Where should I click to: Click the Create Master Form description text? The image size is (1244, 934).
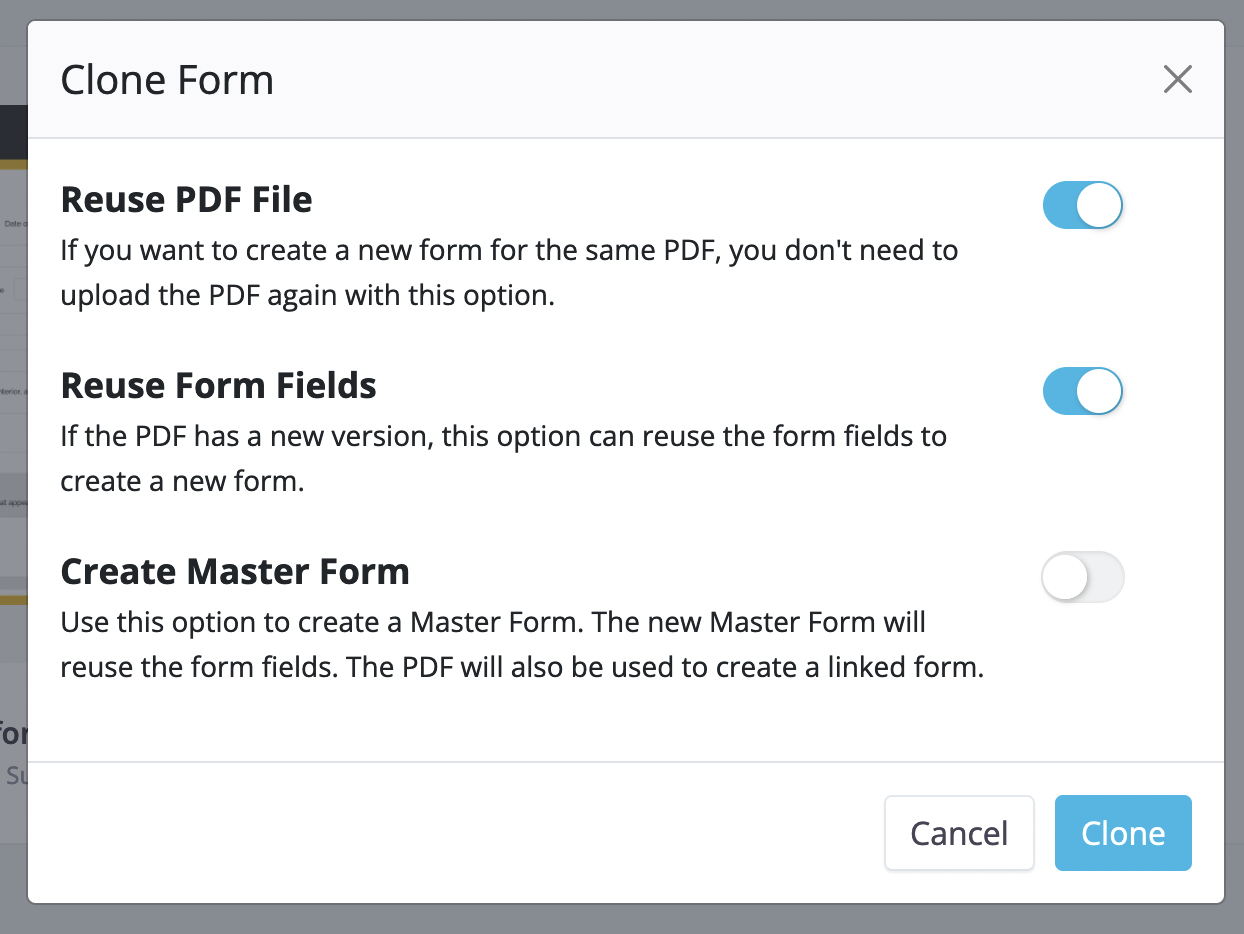522,645
